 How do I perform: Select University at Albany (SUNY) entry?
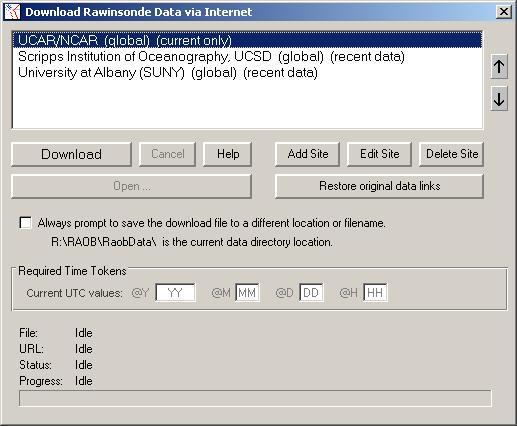pos(247,72)
